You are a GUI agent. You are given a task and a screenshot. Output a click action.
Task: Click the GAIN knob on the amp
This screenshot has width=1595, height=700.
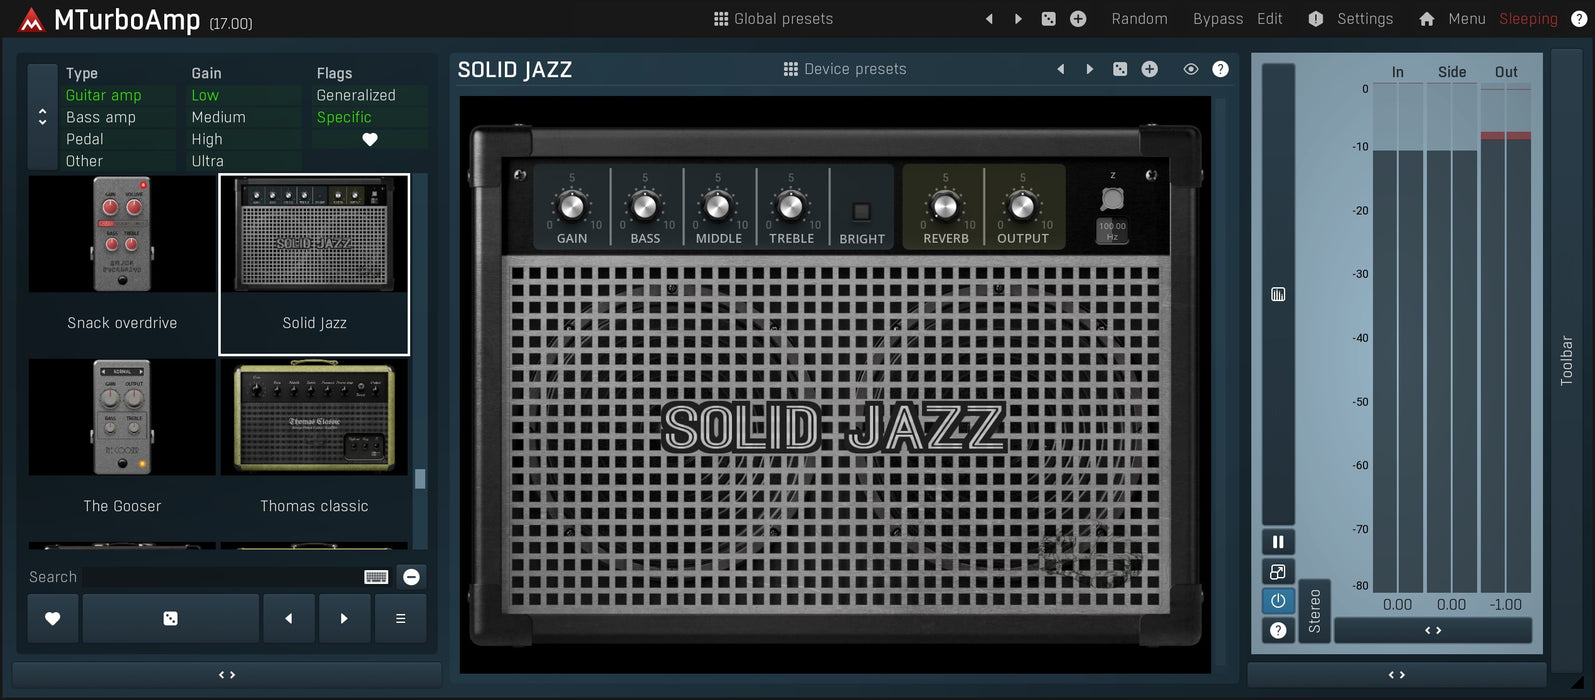(x=571, y=207)
